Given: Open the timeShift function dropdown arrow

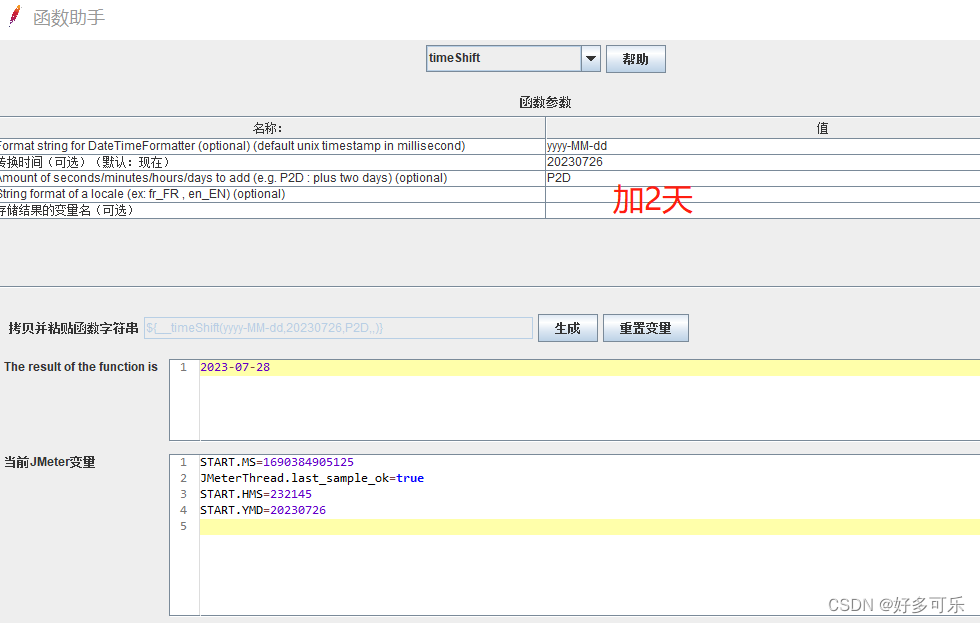Looking at the screenshot, I should (591, 59).
